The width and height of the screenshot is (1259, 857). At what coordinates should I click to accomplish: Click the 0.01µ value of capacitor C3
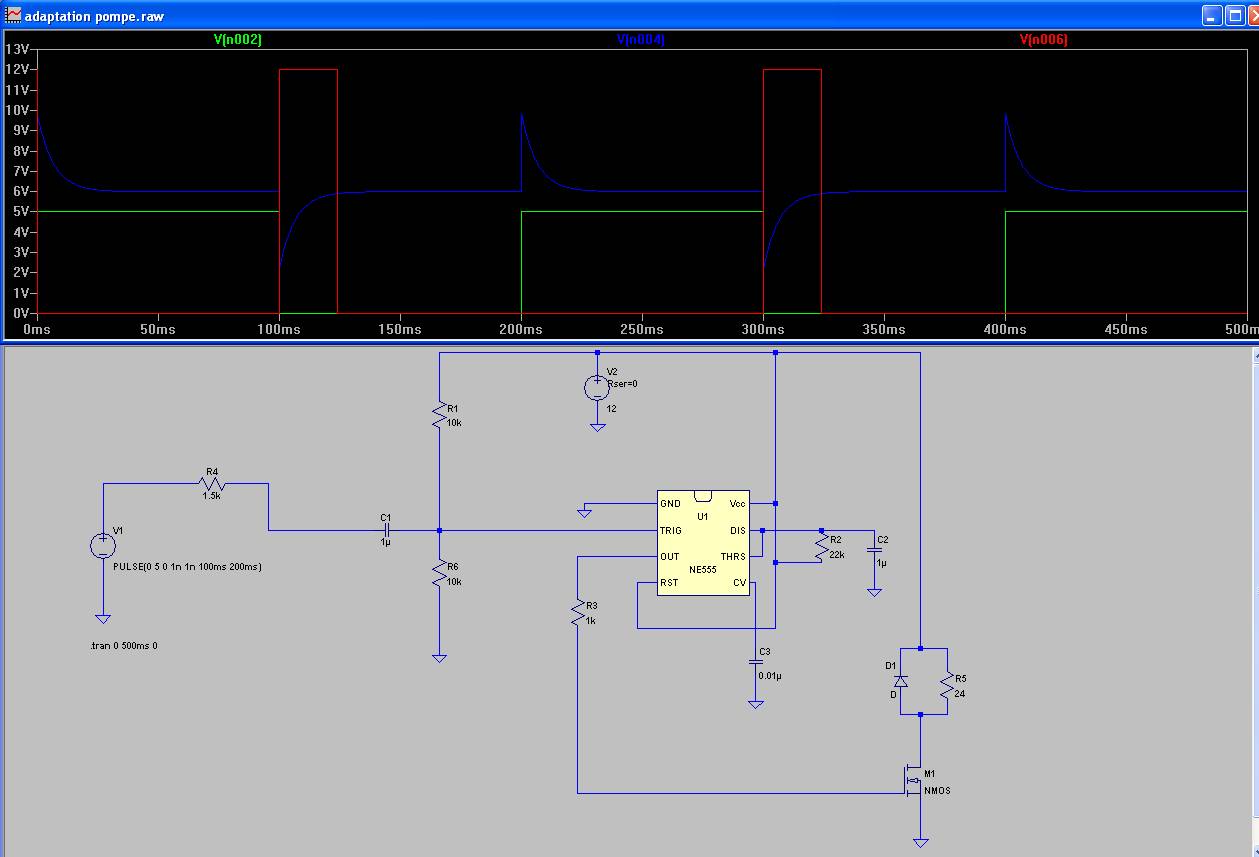click(770, 676)
